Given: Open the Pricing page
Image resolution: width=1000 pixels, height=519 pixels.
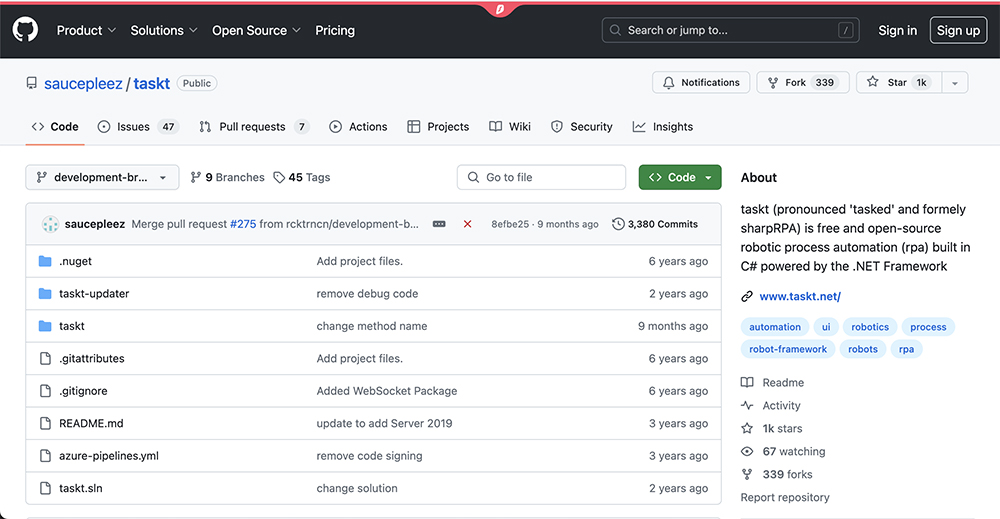Looking at the screenshot, I should click(x=335, y=30).
